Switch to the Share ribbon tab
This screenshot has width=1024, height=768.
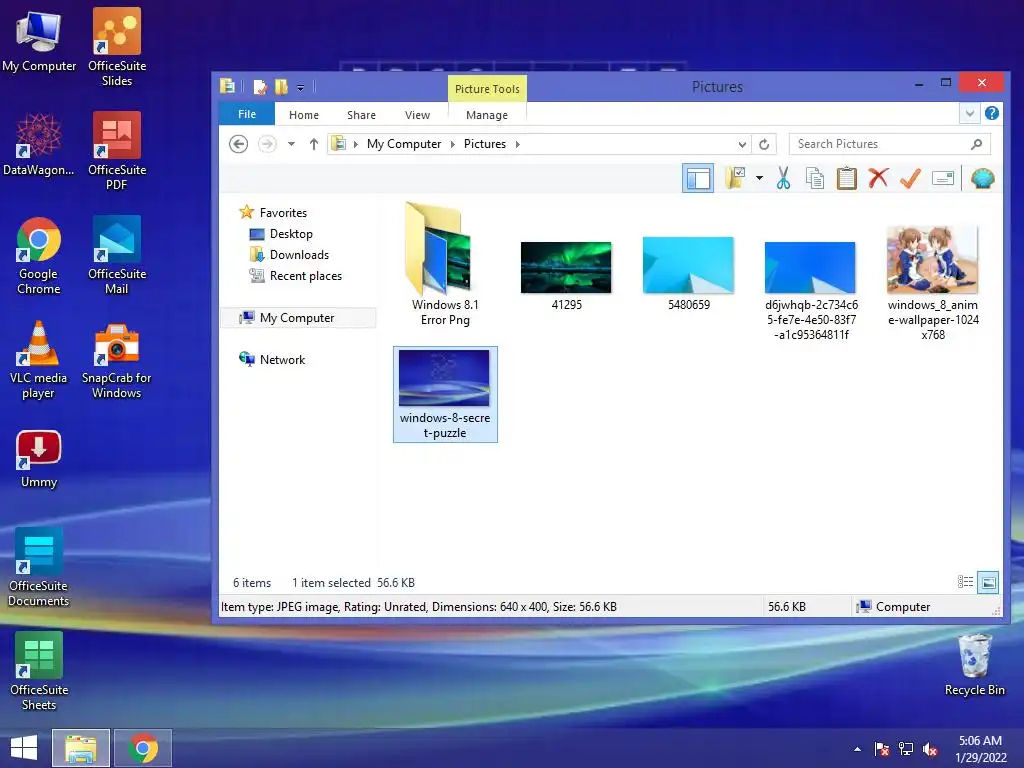click(x=361, y=115)
